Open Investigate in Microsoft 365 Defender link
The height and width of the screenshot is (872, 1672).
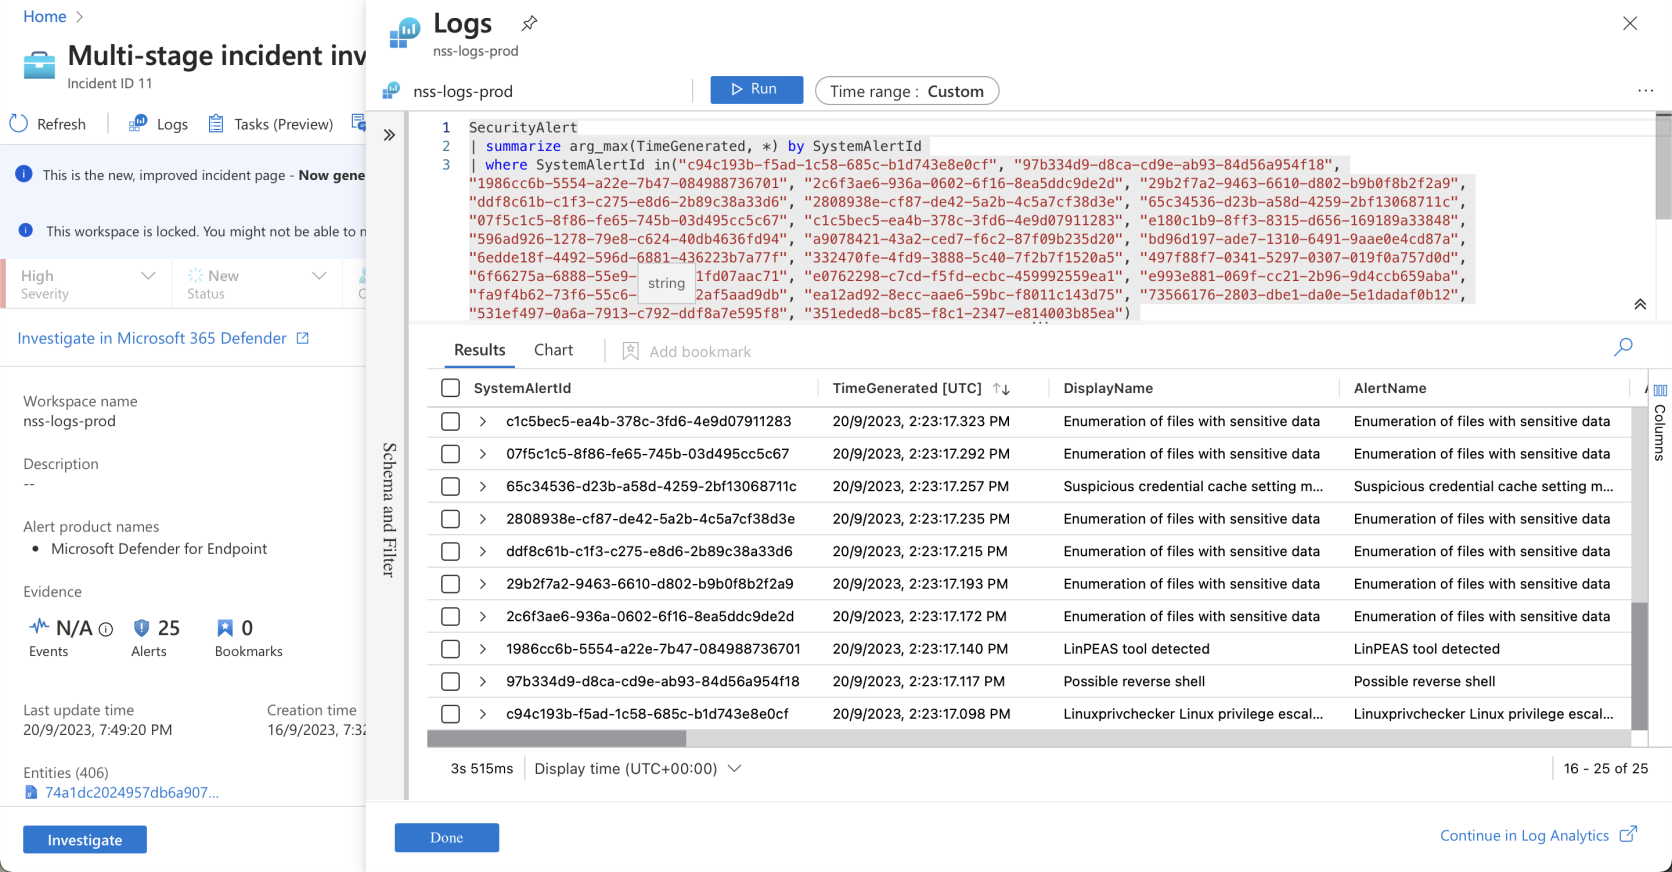tap(163, 338)
